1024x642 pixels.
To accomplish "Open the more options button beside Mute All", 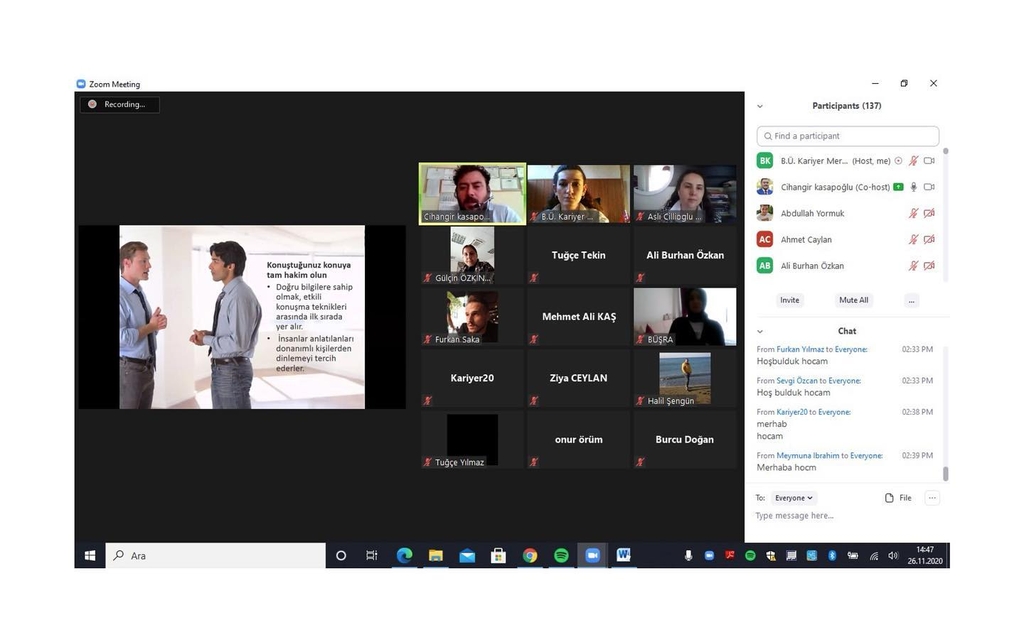I will 910,300.
